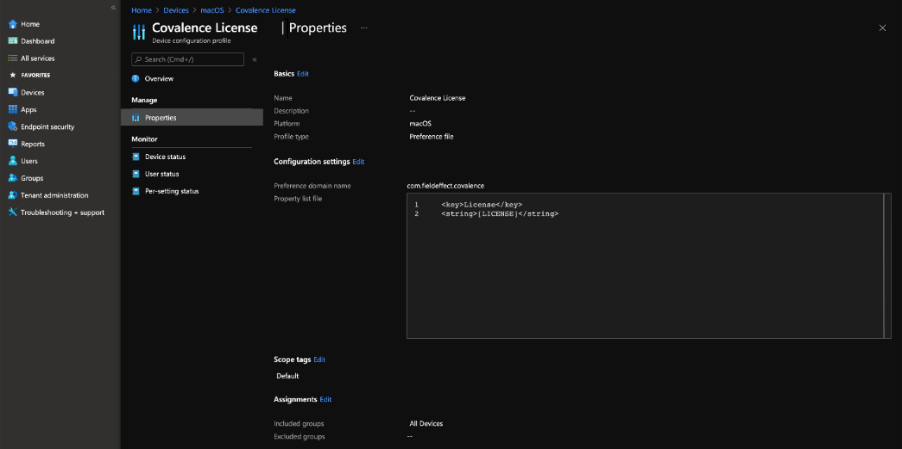Click the Device status icon
The width and height of the screenshot is (902, 449).
[136, 156]
